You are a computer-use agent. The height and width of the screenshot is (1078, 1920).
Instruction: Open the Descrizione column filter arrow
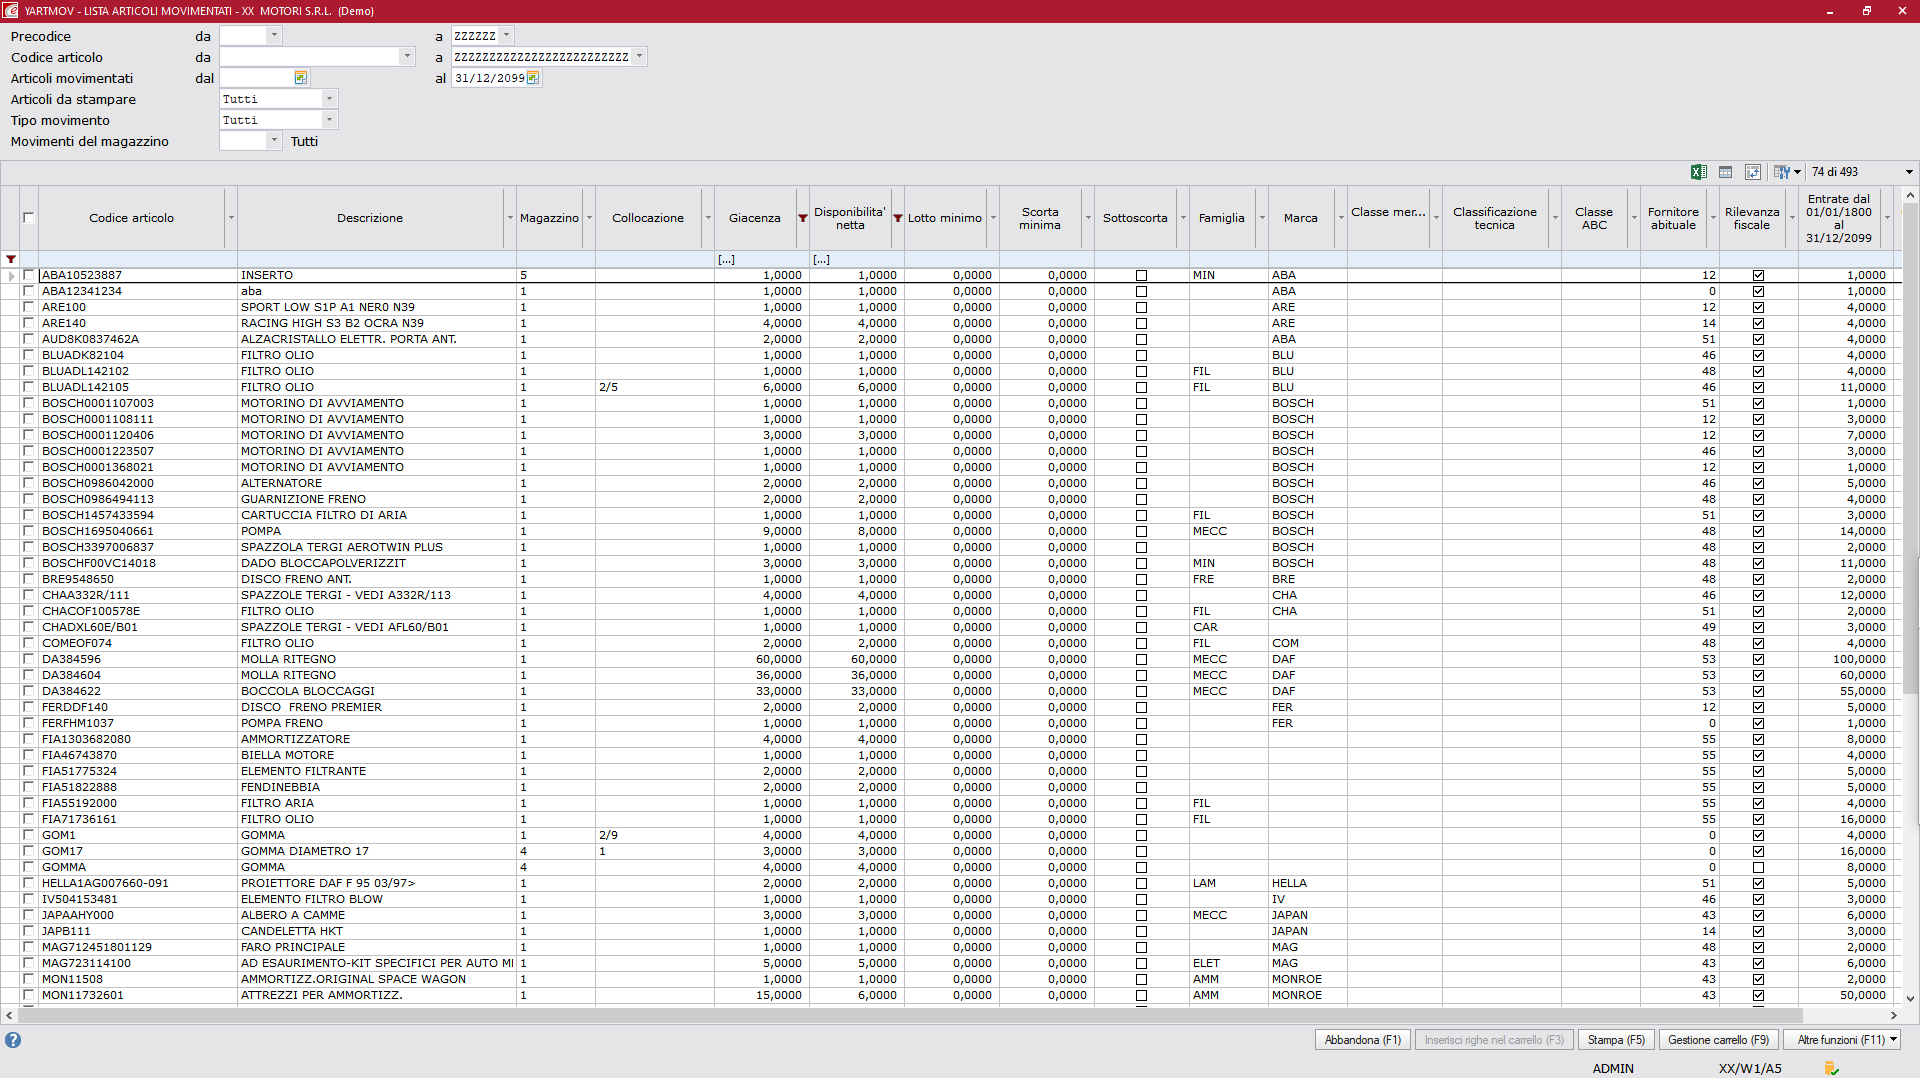click(510, 218)
